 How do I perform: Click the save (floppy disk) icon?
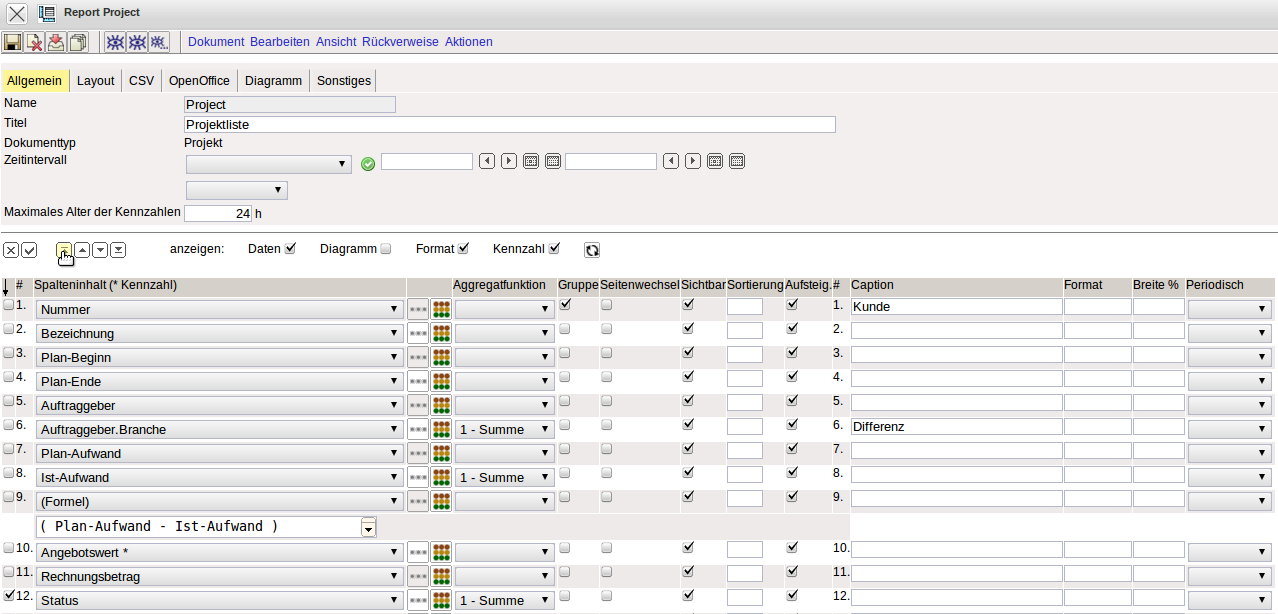click(x=13, y=42)
